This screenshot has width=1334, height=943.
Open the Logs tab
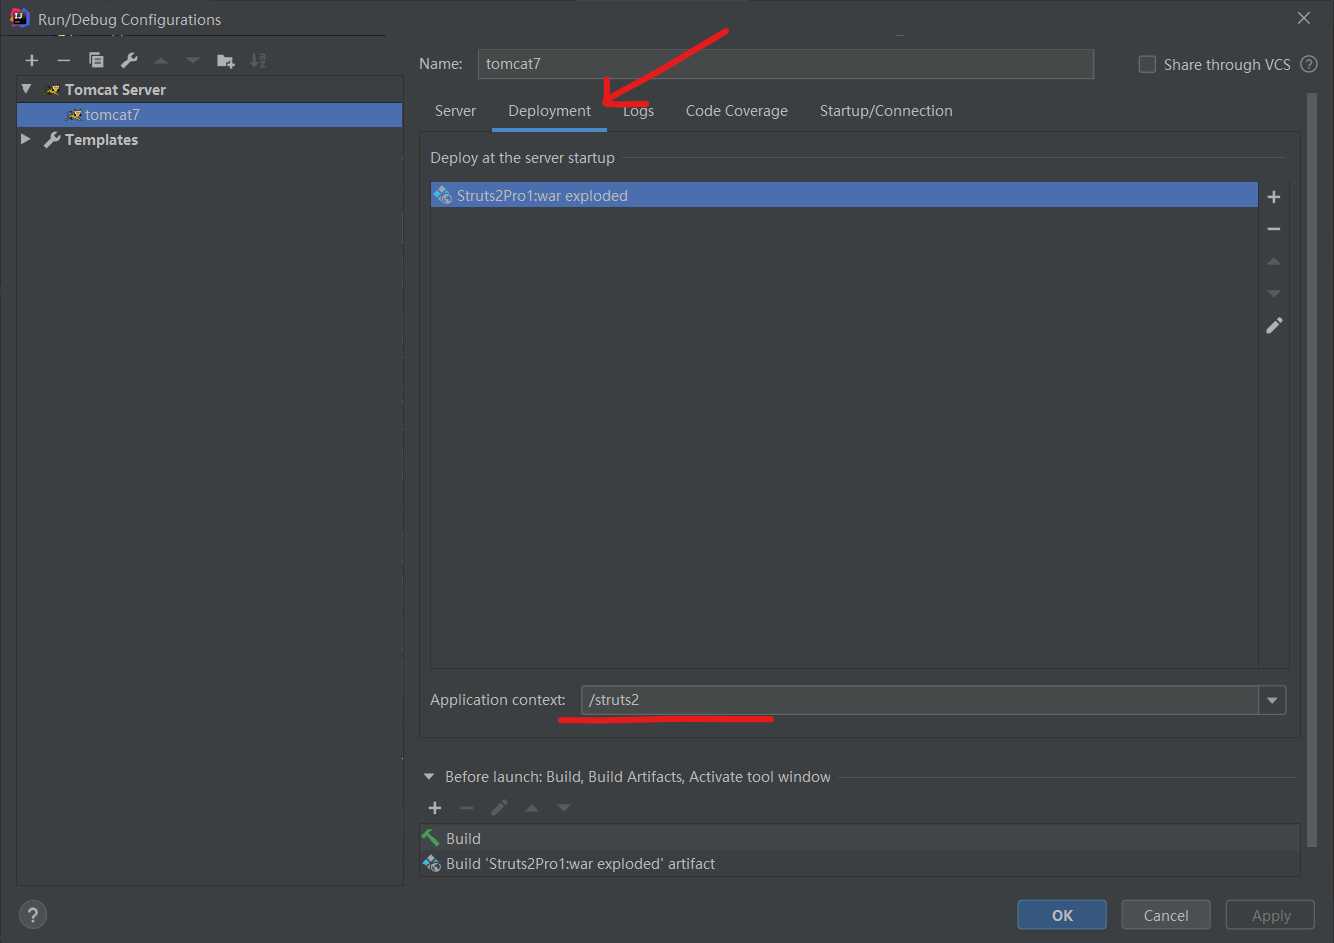pyautogui.click(x=638, y=111)
